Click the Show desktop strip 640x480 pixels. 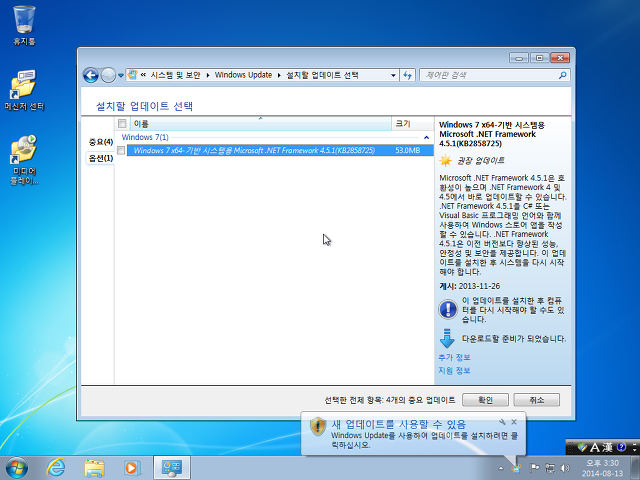(635, 468)
